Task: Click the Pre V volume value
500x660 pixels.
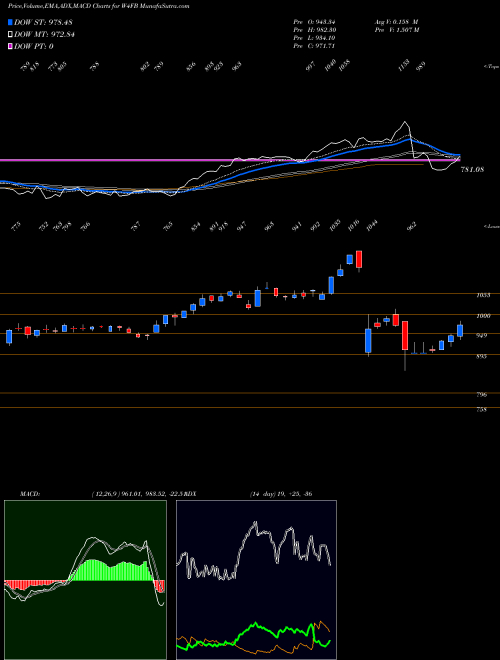Action: (x=408, y=30)
